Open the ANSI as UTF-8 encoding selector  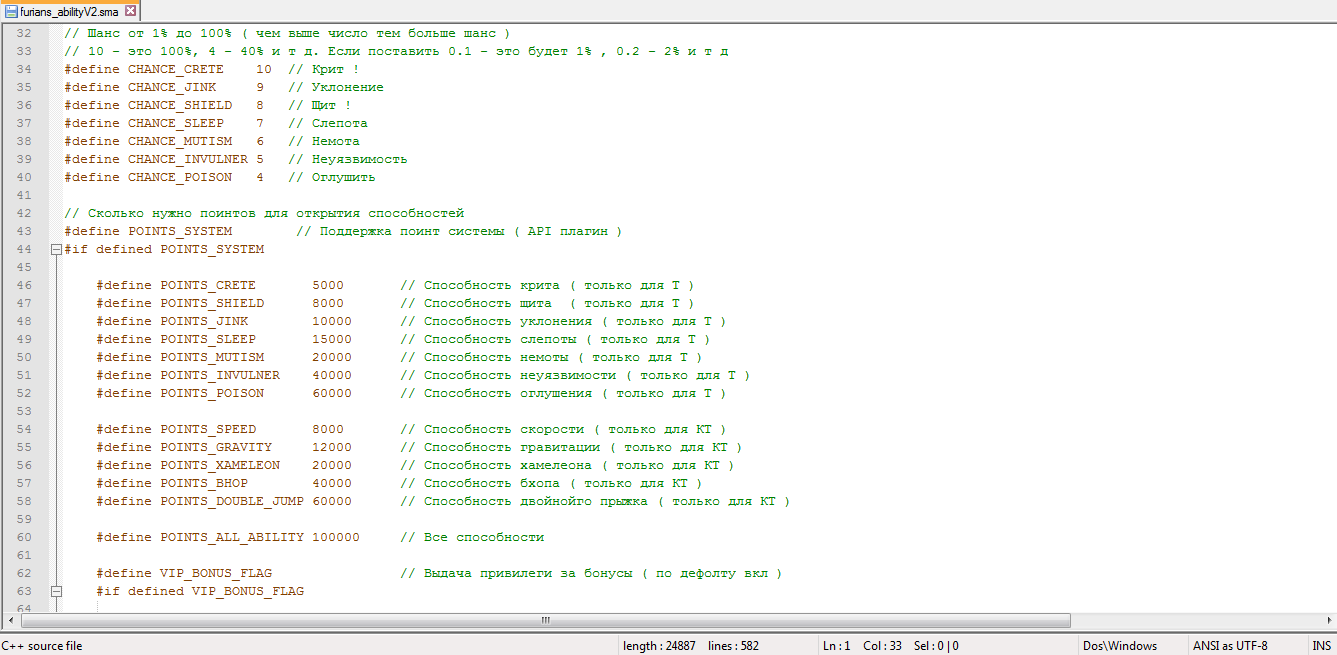point(1229,646)
